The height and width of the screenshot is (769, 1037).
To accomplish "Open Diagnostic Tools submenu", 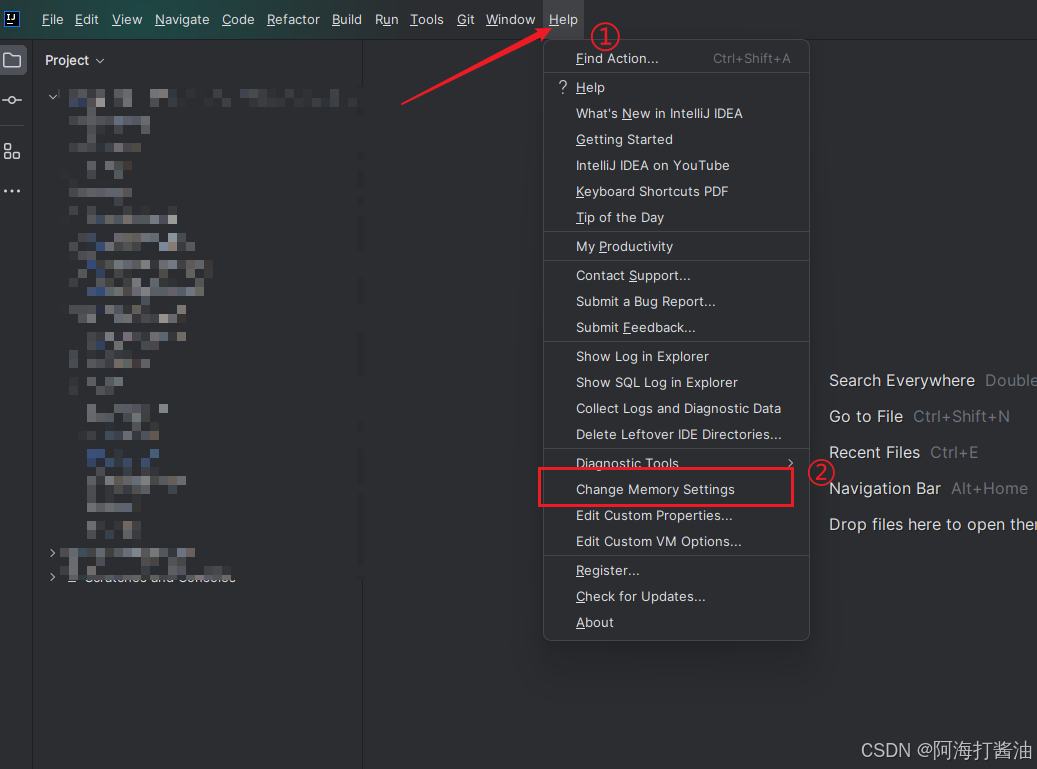I will [676, 463].
